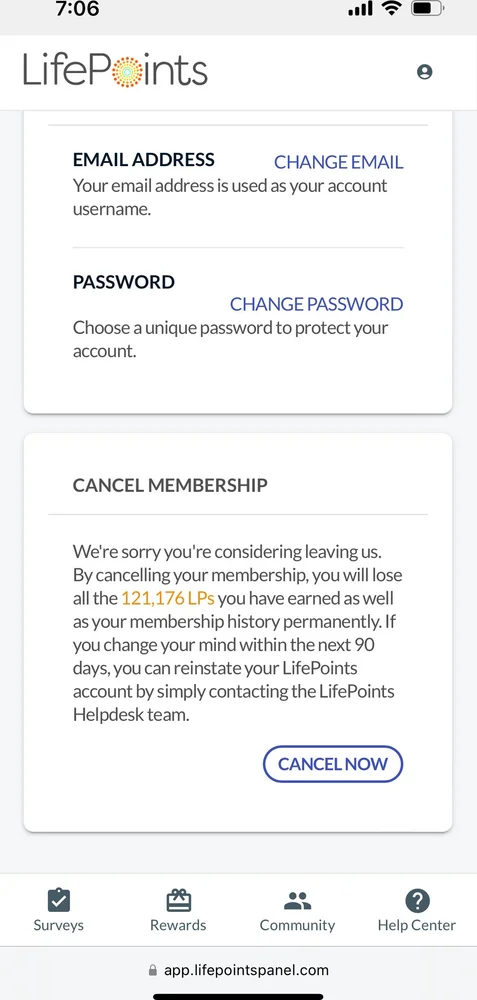The image size is (477, 1000).
Task: Open the Rewards gift icon
Action: coord(179,901)
